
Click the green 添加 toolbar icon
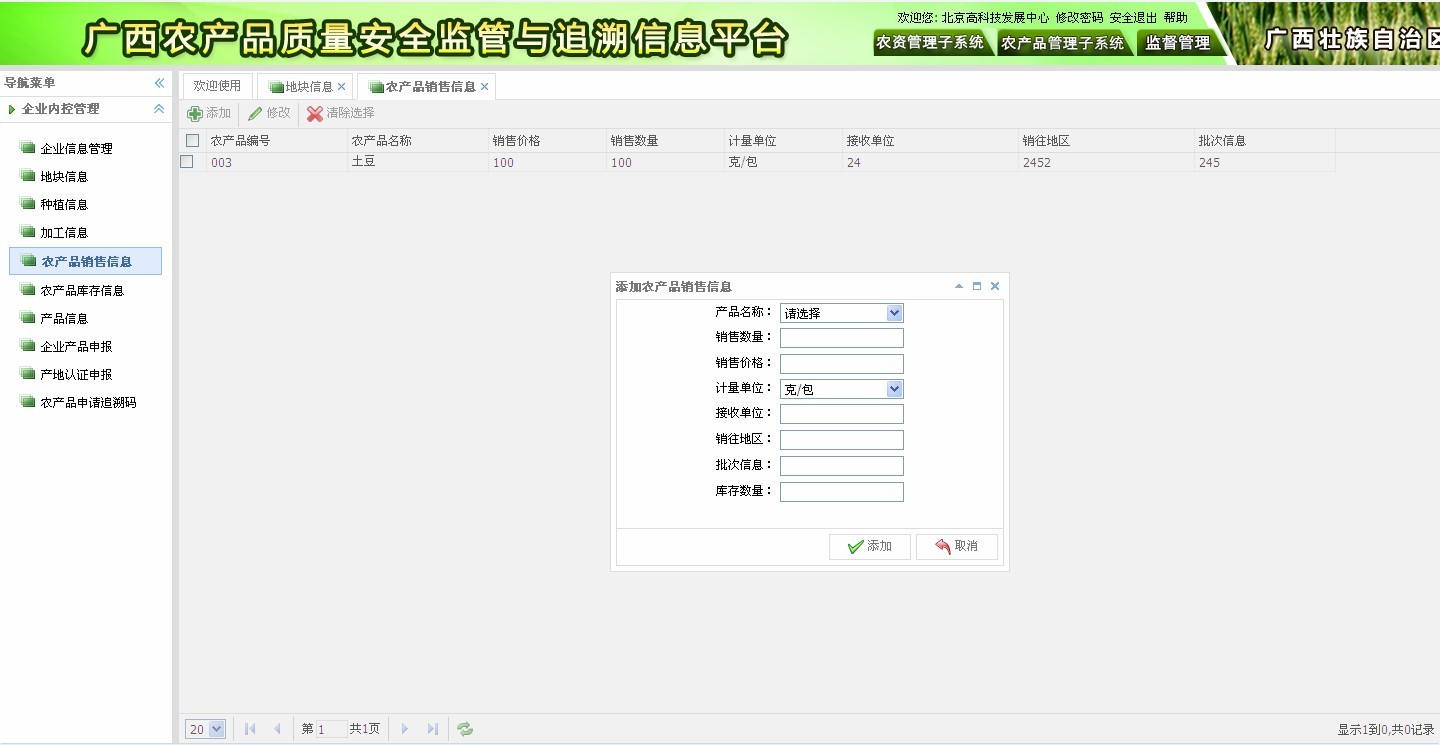click(x=196, y=114)
